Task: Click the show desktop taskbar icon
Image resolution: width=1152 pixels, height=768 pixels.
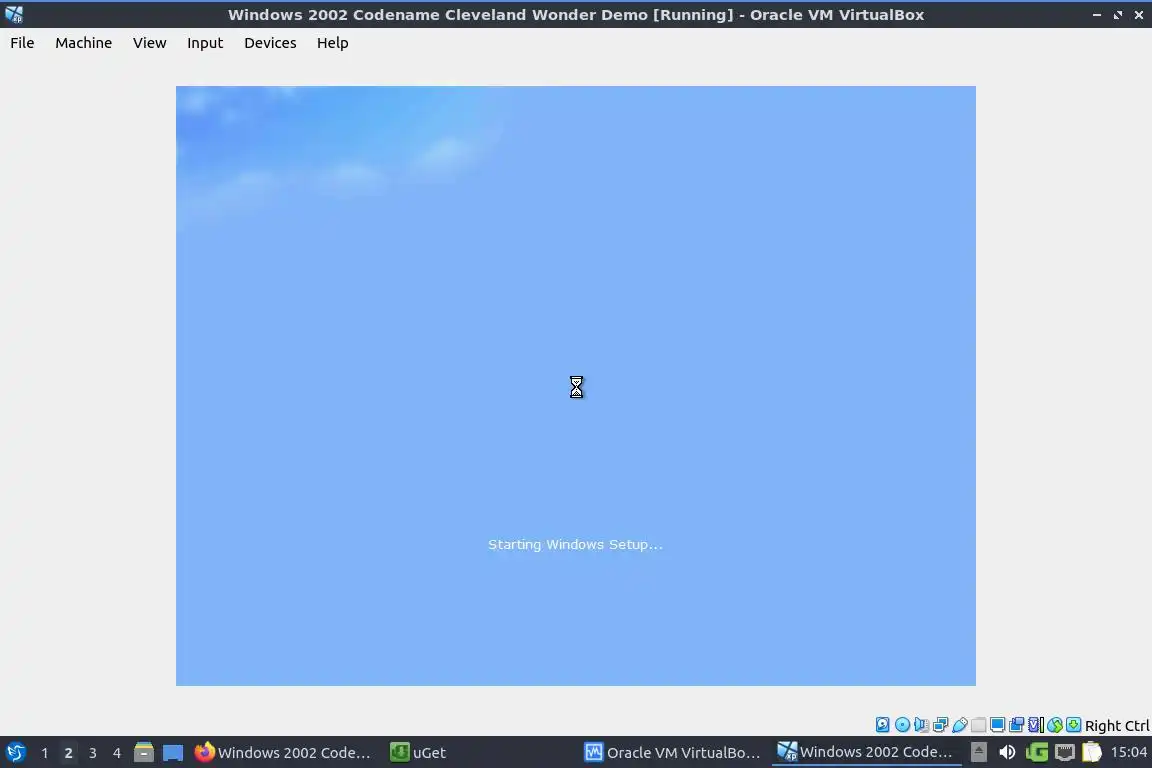Action: pyautogui.click(x=173, y=753)
